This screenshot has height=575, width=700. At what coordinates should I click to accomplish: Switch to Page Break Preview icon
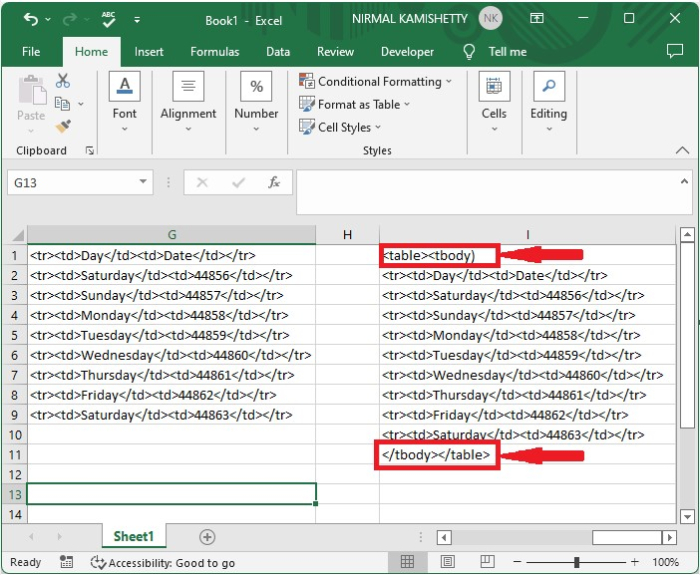click(x=487, y=562)
